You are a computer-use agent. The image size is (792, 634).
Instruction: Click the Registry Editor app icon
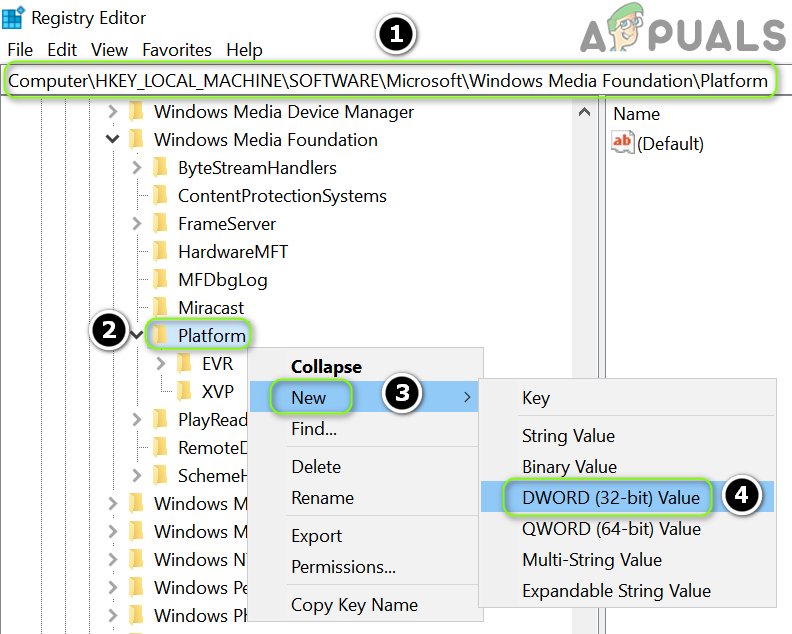click(x=14, y=17)
